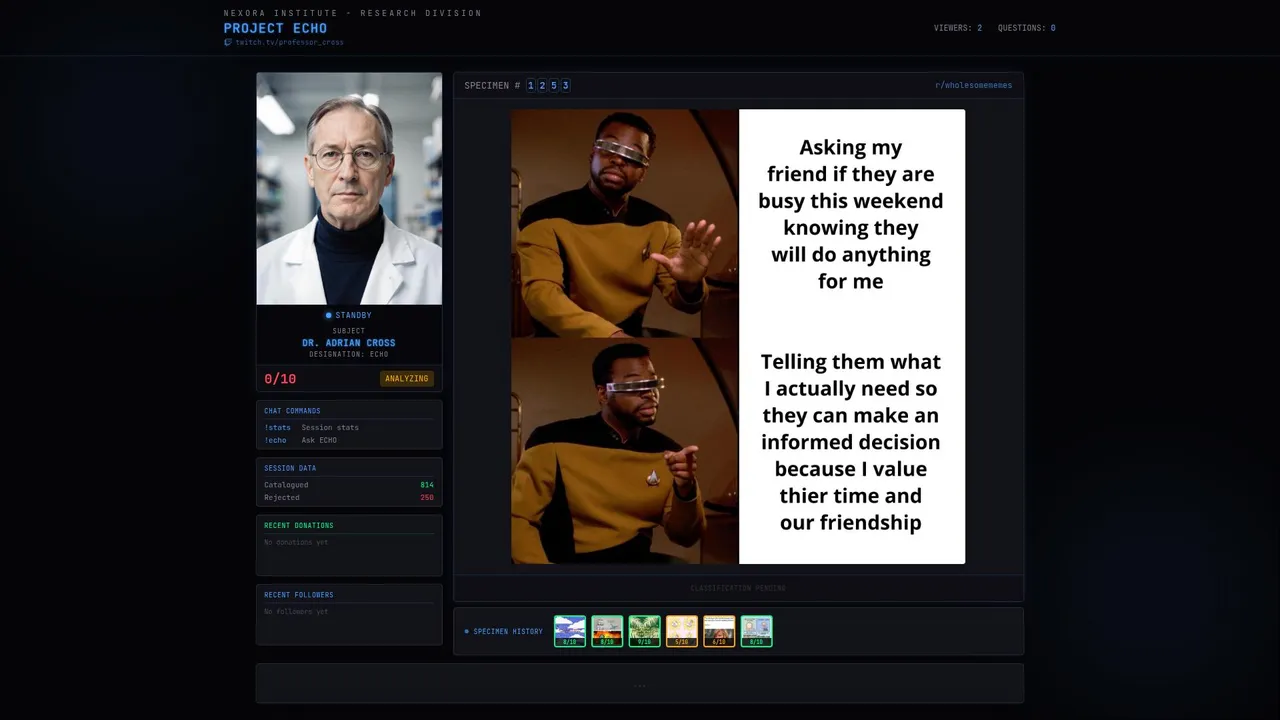Select the !echo chat command
The height and width of the screenshot is (720, 1280).
(x=275, y=440)
